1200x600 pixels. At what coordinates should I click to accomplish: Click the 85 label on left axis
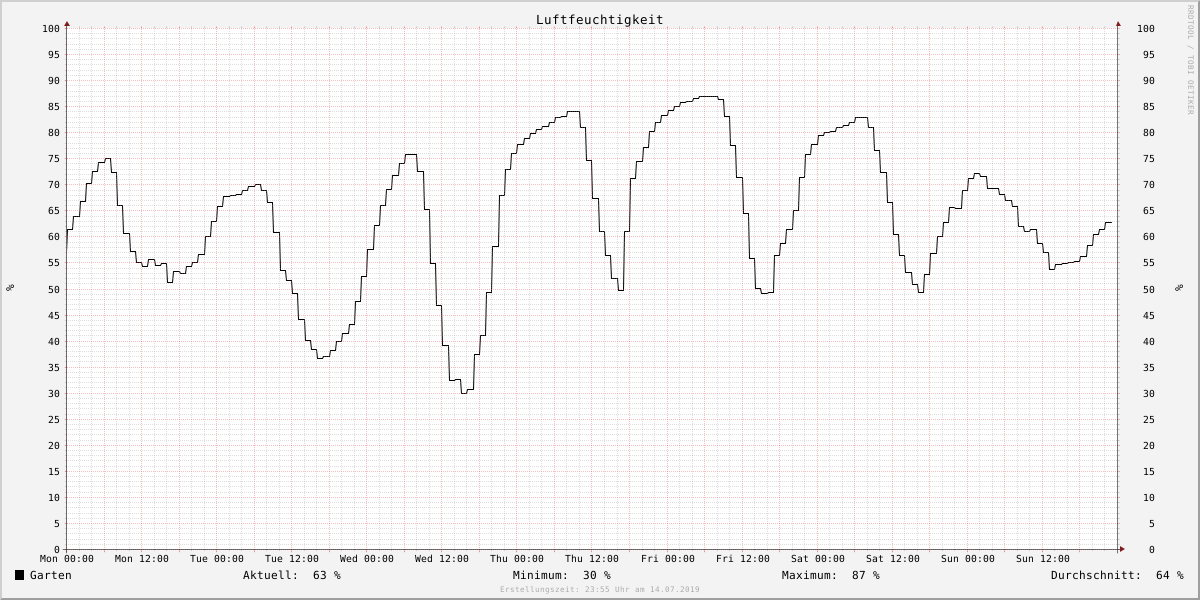click(54, 107)
